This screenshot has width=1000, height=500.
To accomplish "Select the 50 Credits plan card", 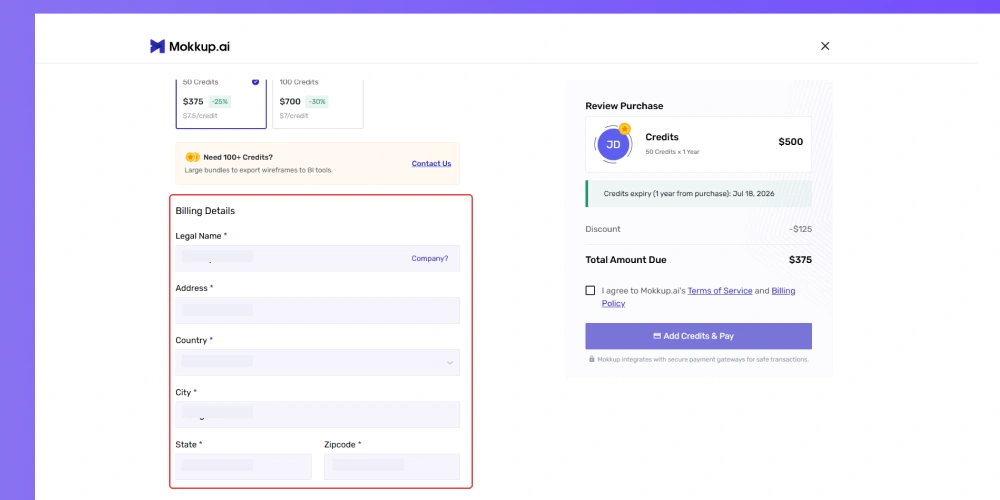I will coord(221,103).
